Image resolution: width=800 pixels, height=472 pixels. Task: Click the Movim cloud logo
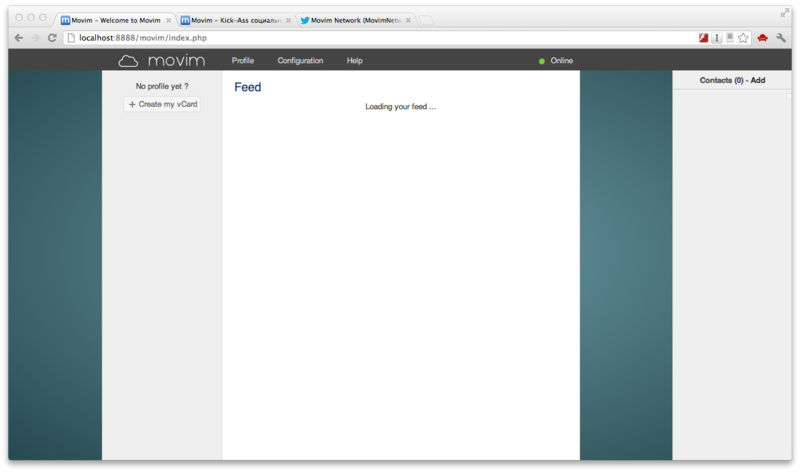coord(128,61)
